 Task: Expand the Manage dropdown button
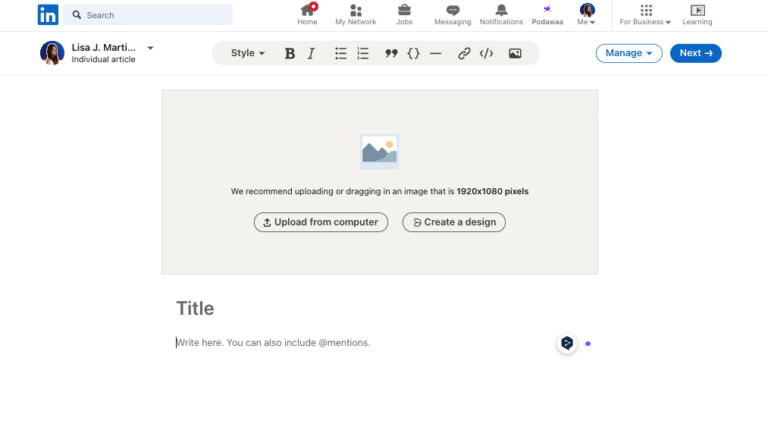pos(628,53)
